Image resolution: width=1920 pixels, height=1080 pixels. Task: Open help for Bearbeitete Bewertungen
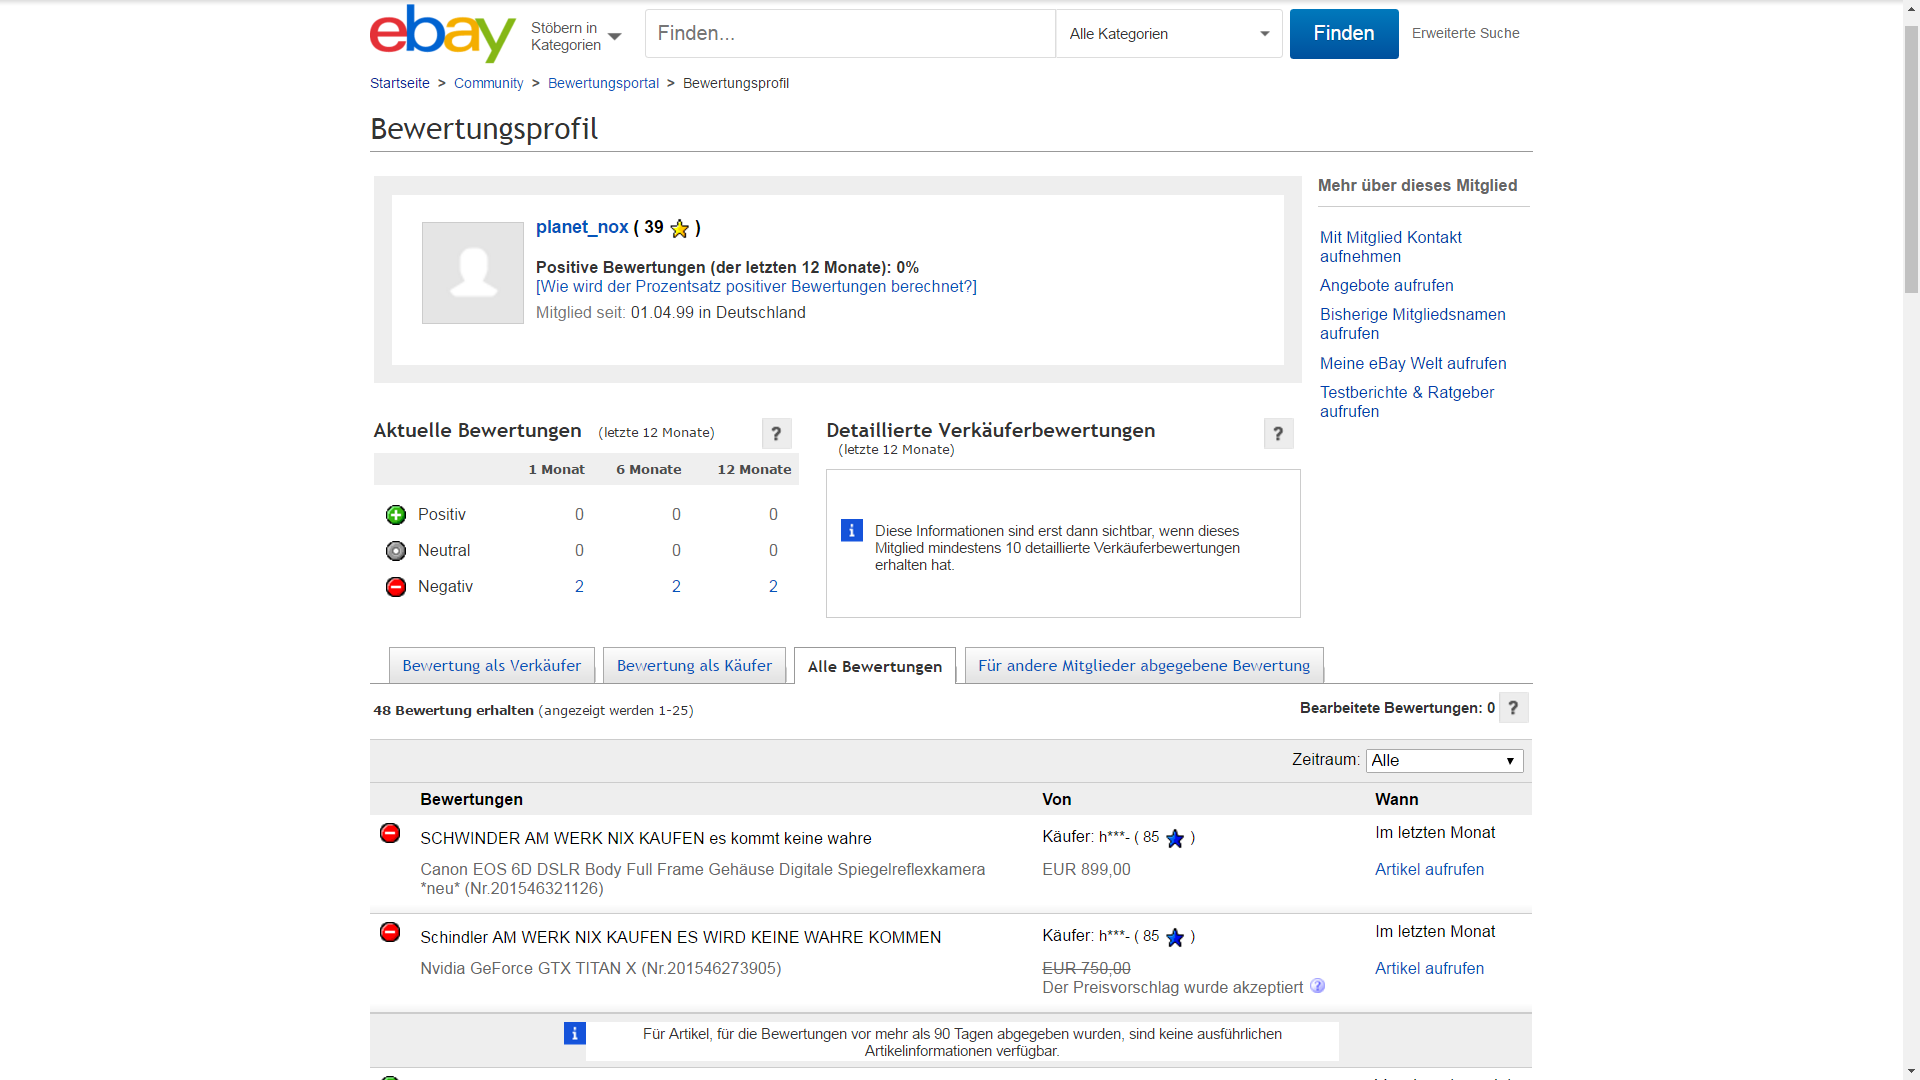(x=1513, y=707)
